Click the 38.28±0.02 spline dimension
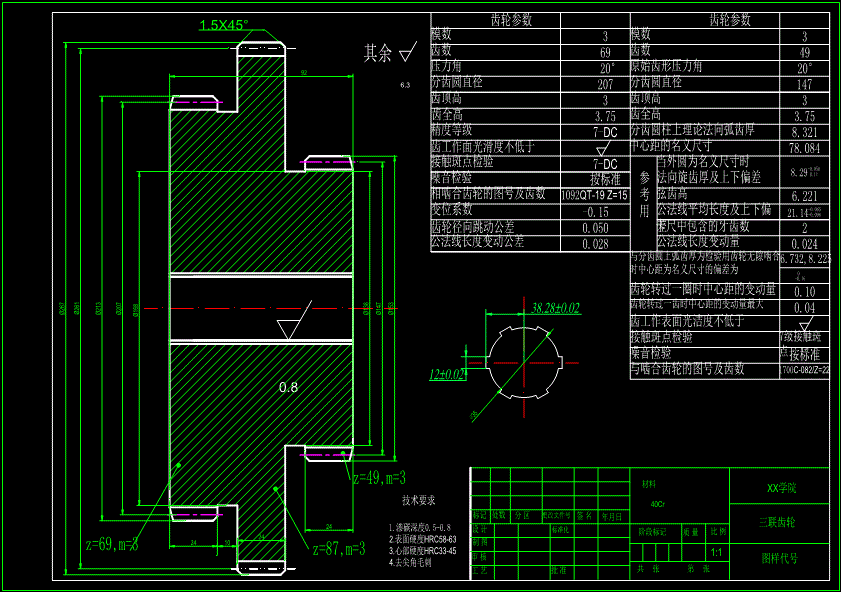The height and width of the screenshot is (592, 841). click(555, 308)
